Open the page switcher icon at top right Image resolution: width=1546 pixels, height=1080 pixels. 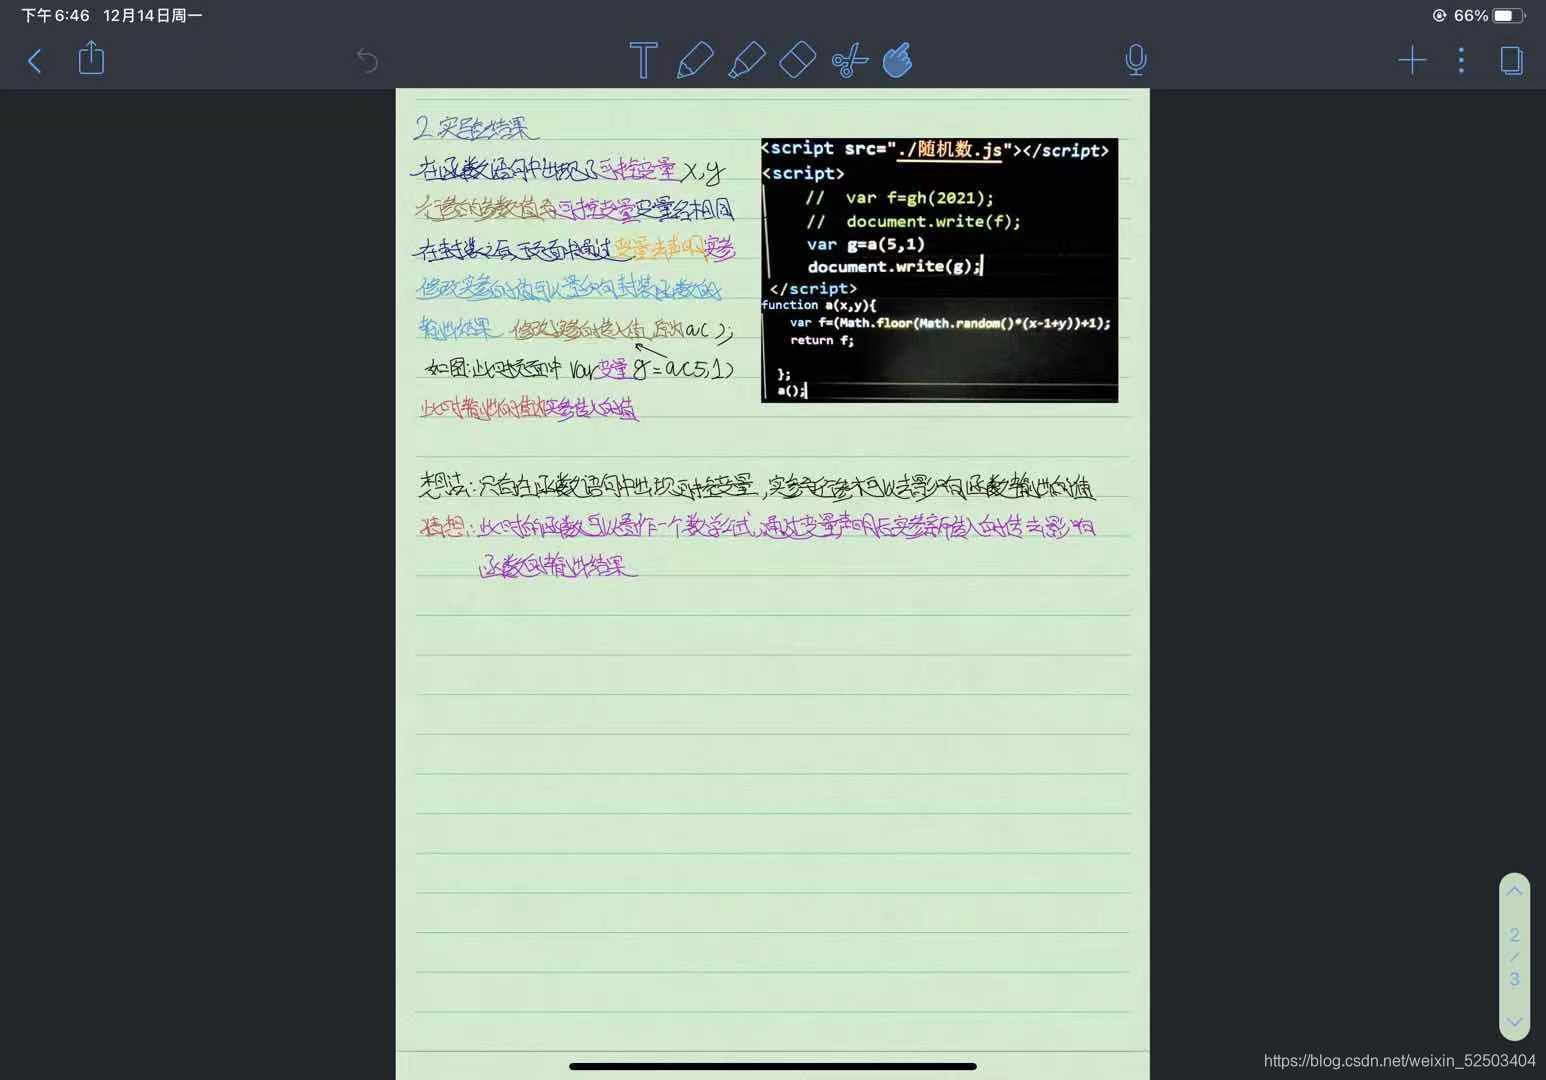[x=1510, y=60]
